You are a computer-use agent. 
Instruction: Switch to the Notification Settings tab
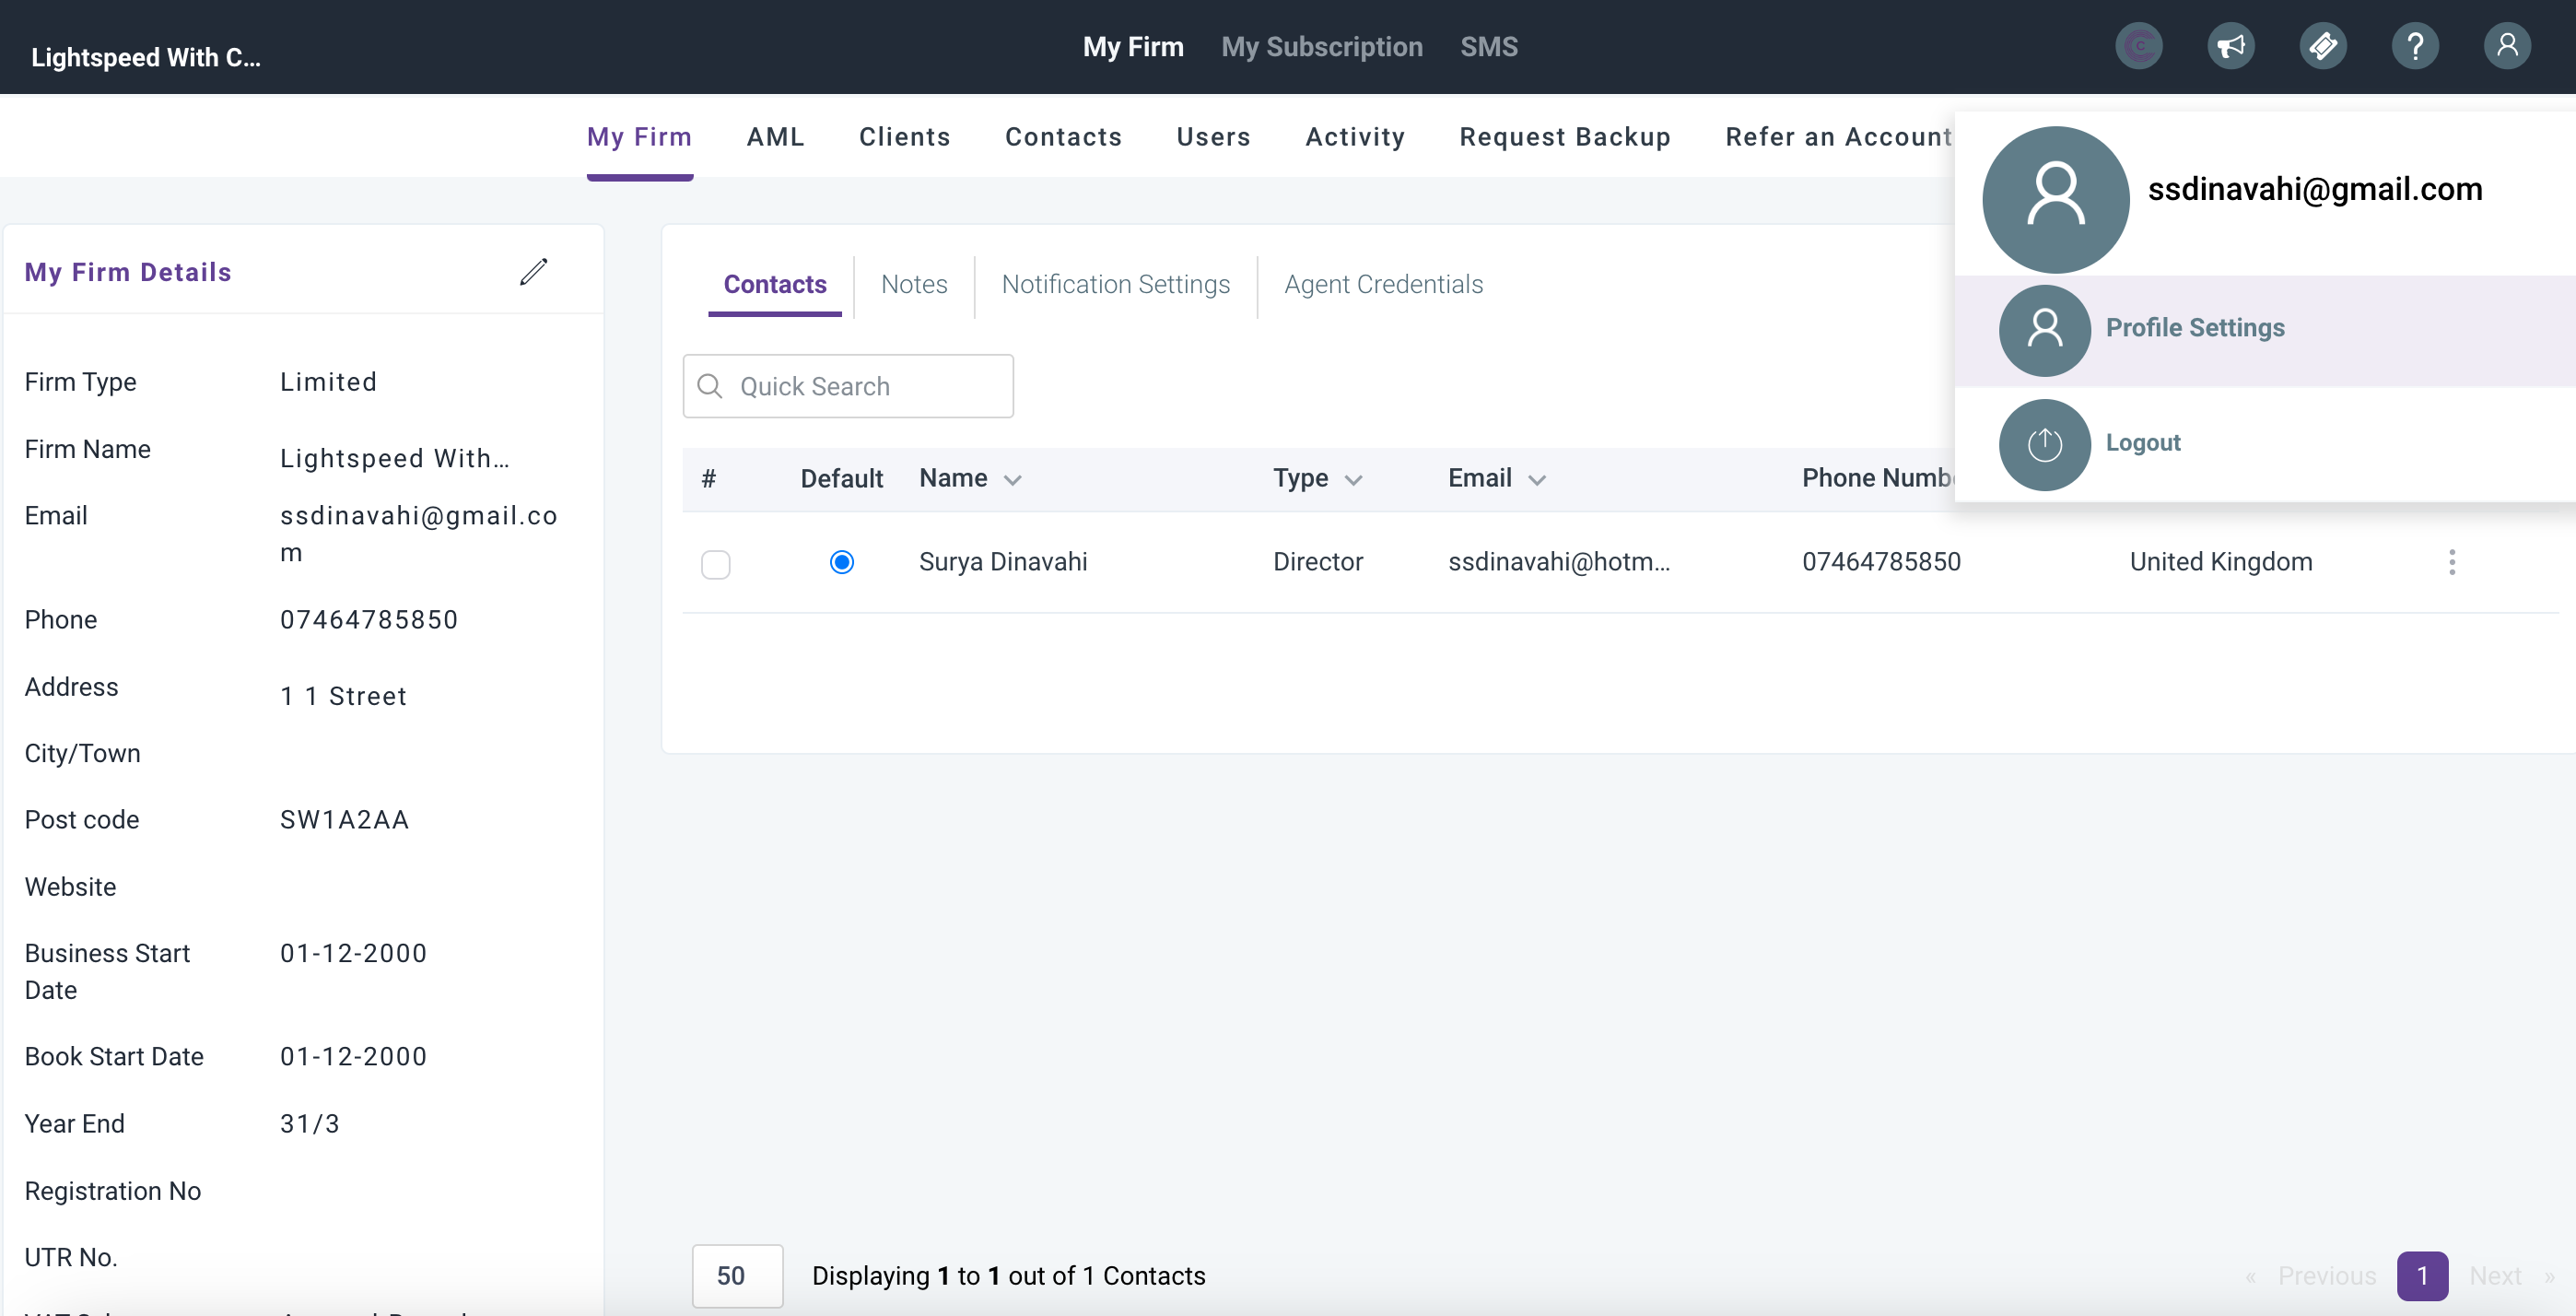coord(1115,285)
